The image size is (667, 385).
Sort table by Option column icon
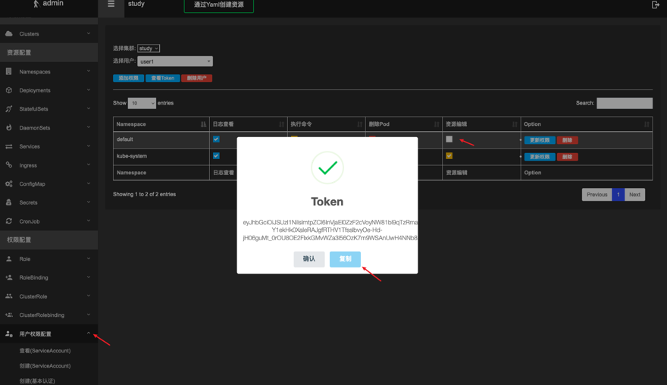coord(647,124)
